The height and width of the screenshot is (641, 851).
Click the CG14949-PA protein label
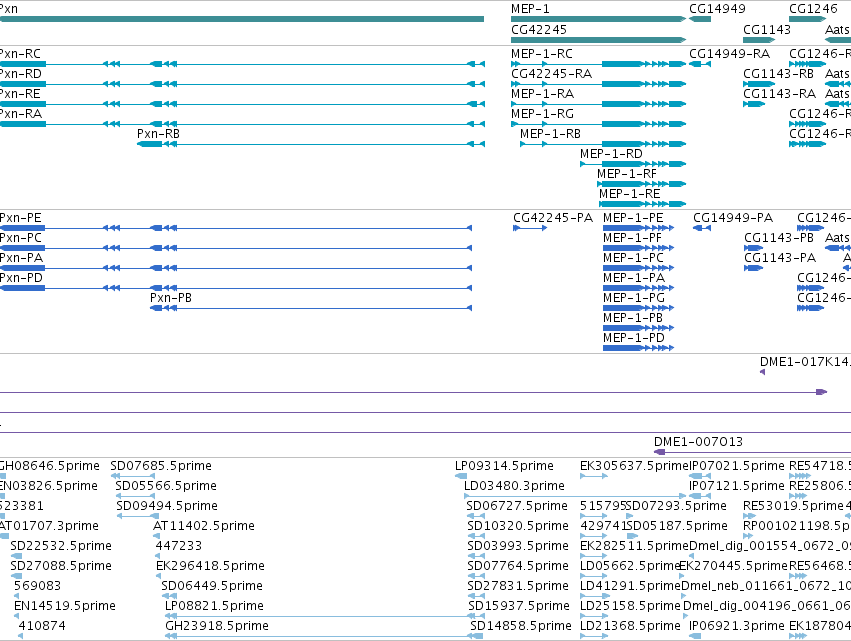733,218
